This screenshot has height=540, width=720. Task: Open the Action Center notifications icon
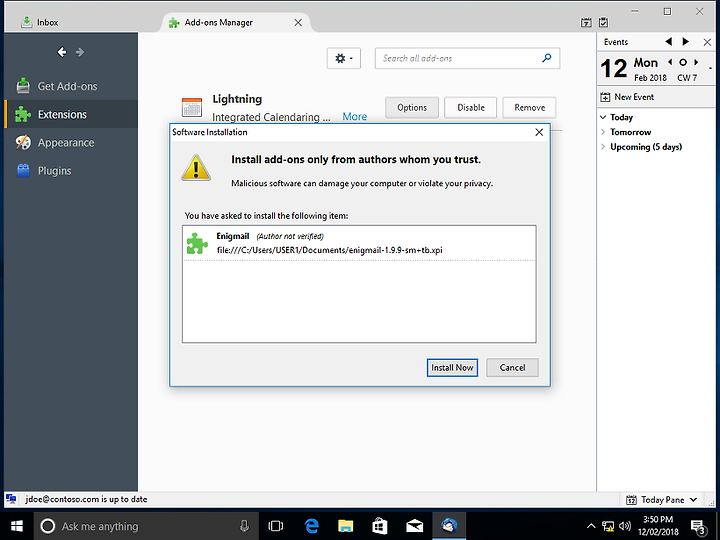coord(698,527)
